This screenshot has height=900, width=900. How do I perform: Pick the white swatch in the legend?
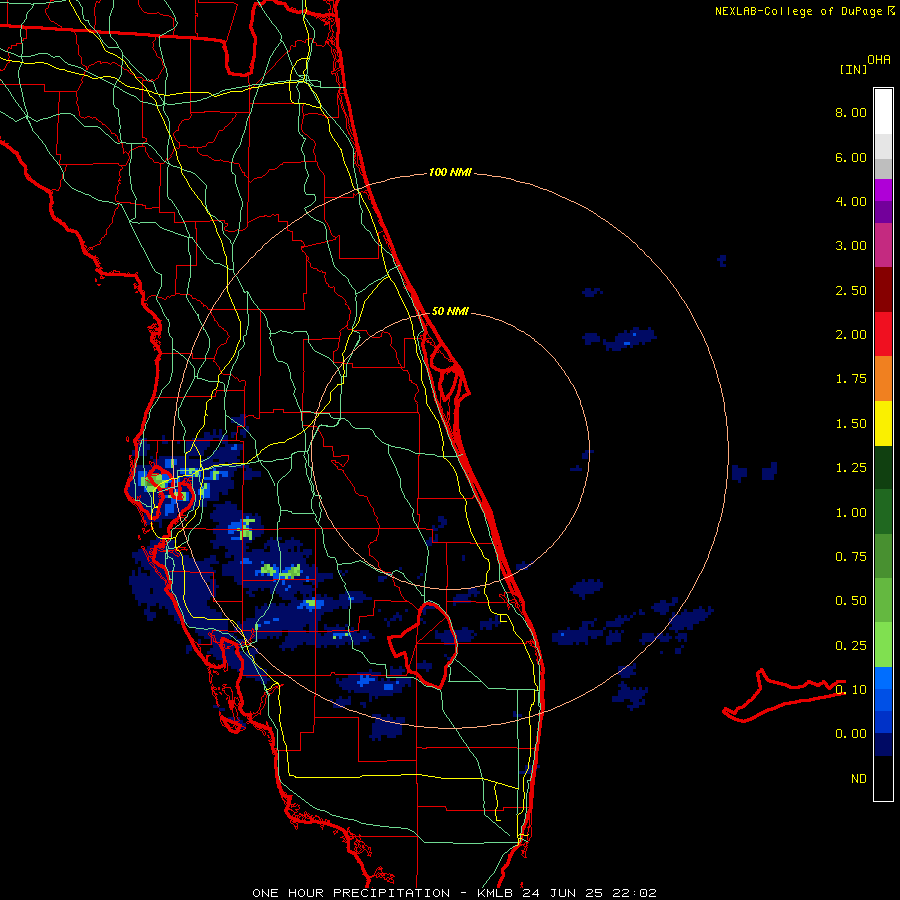click(x=883, y=112)
